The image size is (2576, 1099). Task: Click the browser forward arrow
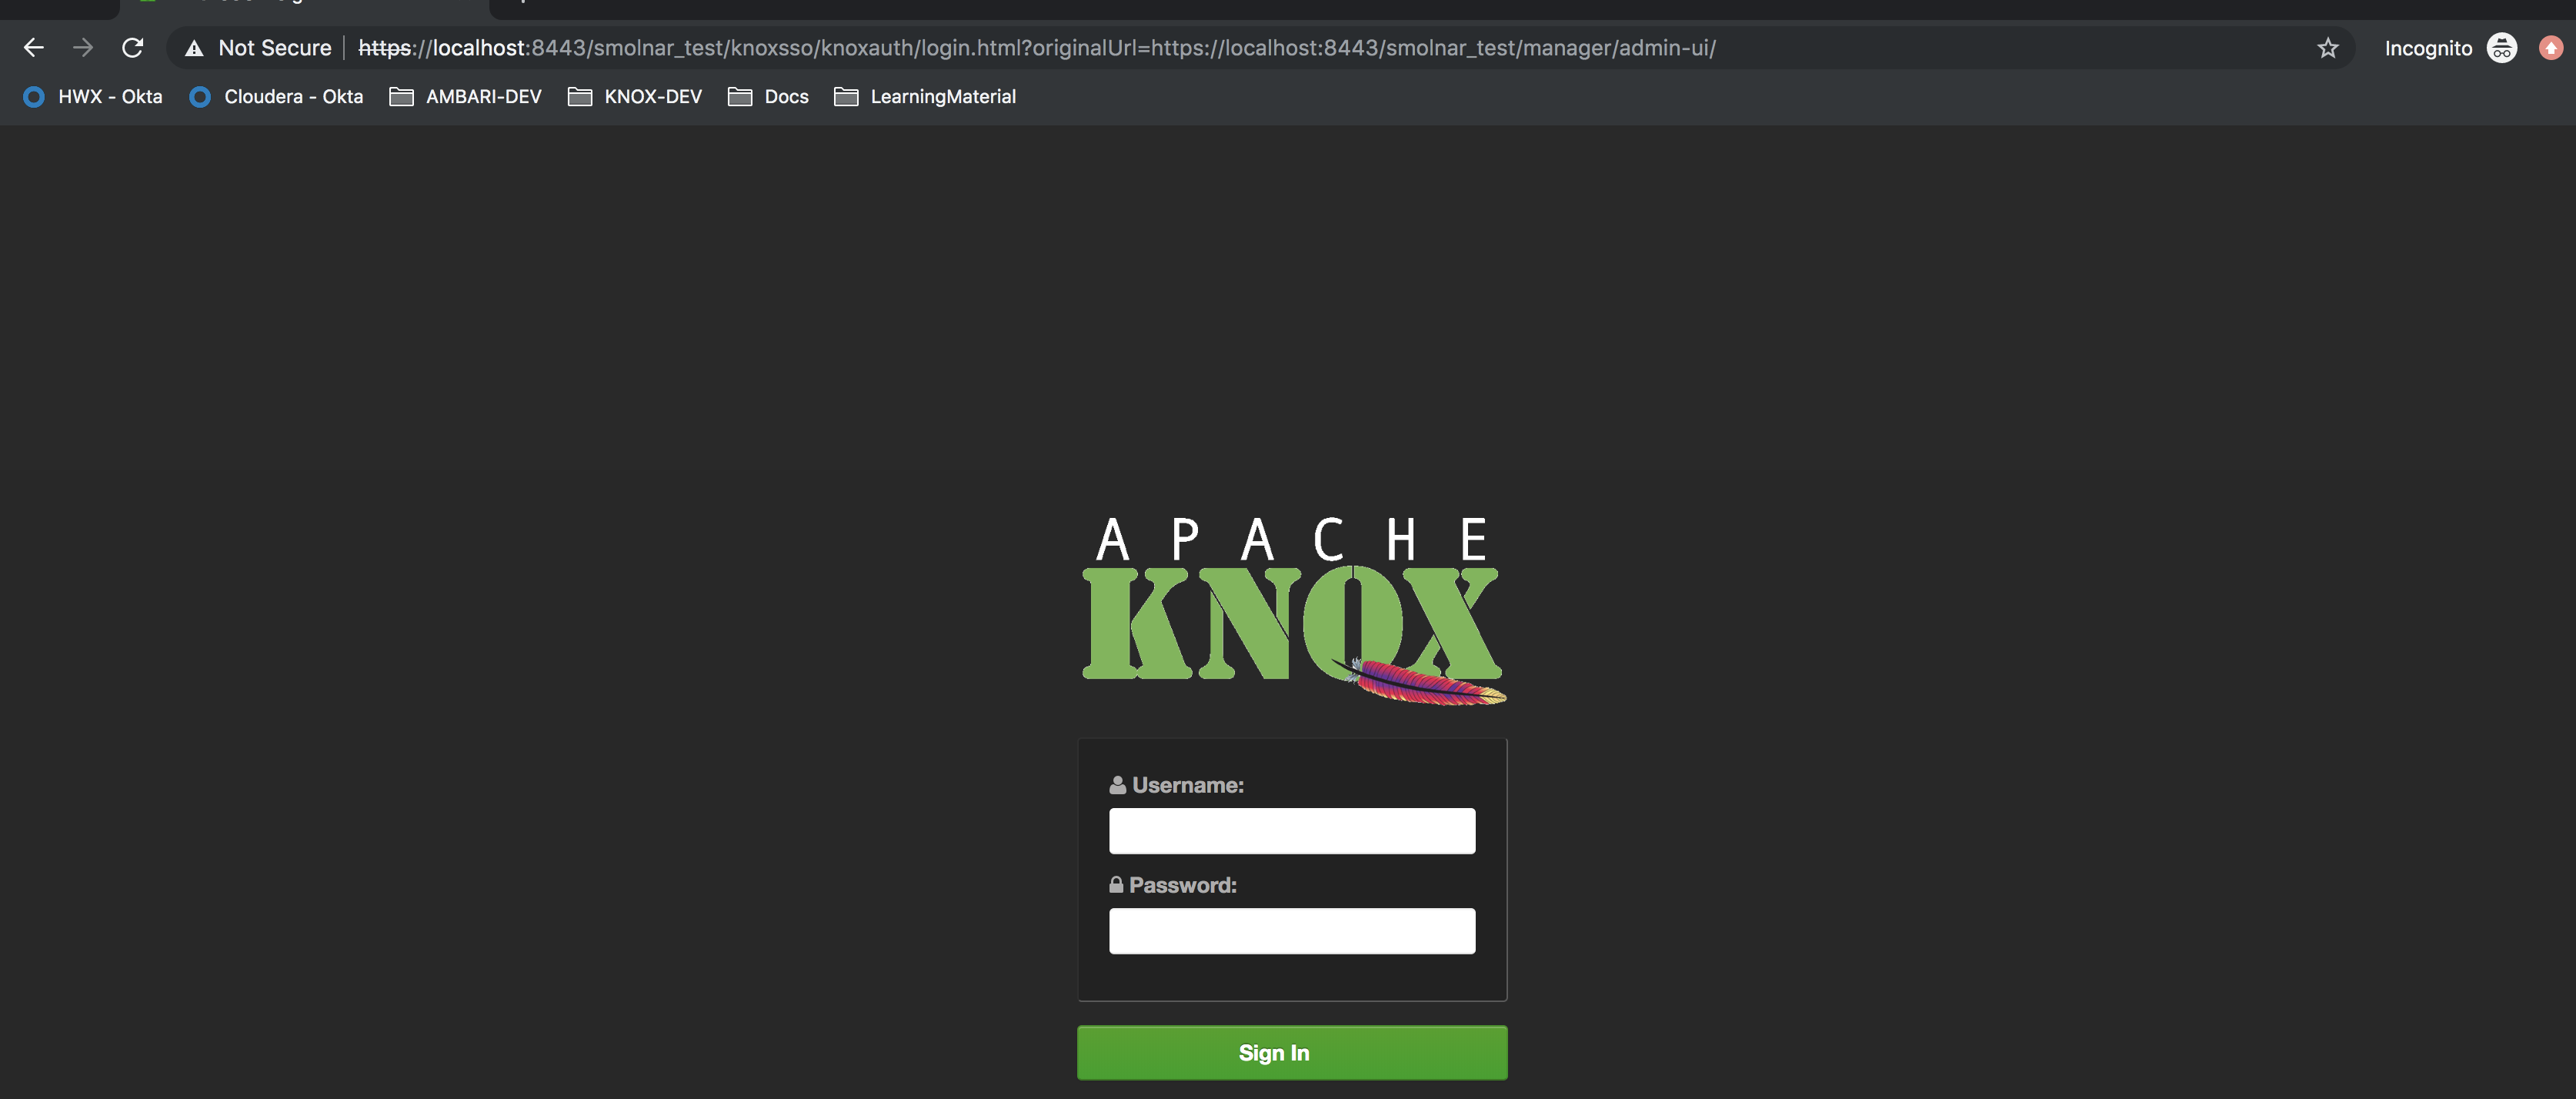pos(83,48)
